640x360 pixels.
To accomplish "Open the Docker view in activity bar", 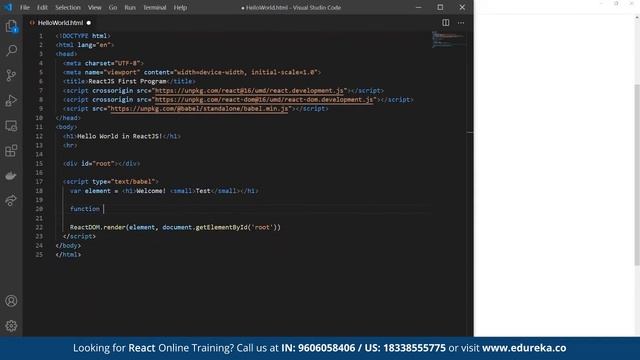I will 11,176.
